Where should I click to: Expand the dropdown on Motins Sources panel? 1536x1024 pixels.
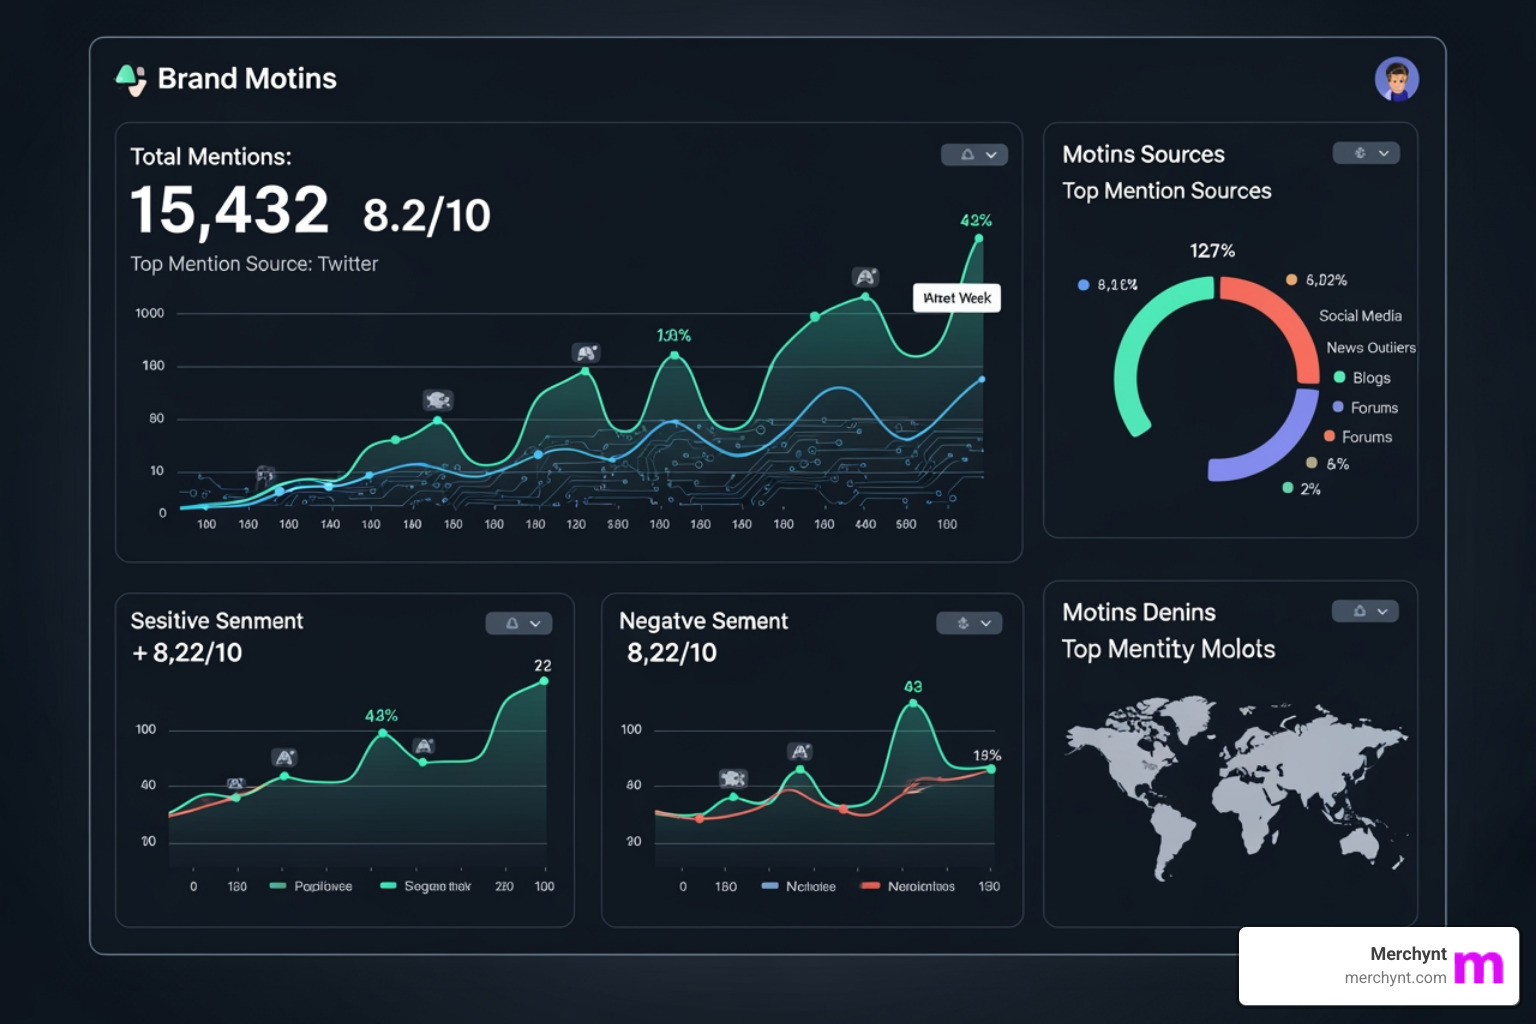point(1385,153)
